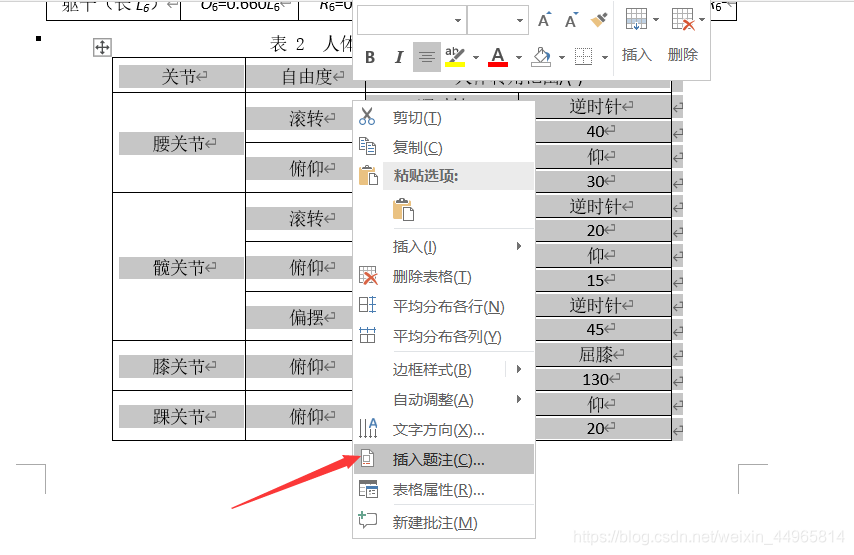Choose 删除表格(T) menu entry
The image size is (854, 555).
444,277
